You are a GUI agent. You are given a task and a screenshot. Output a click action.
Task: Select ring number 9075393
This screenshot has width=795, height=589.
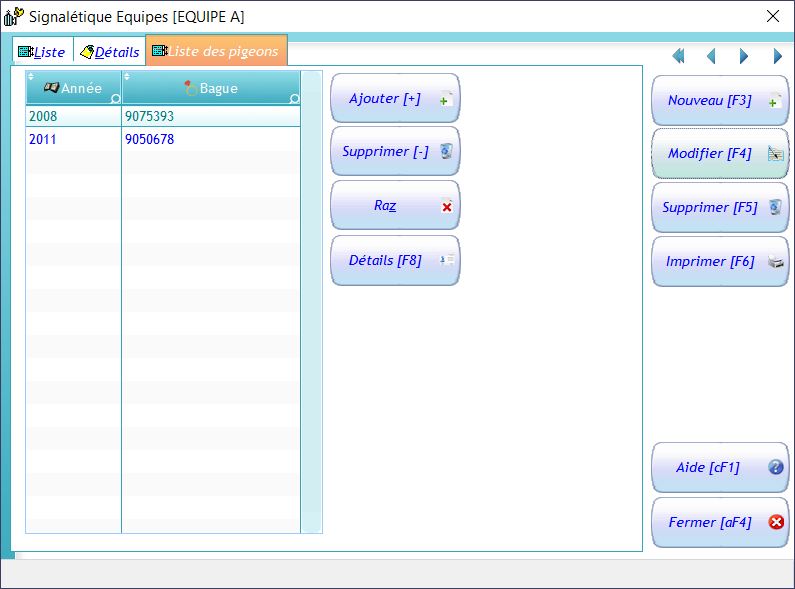211,116
